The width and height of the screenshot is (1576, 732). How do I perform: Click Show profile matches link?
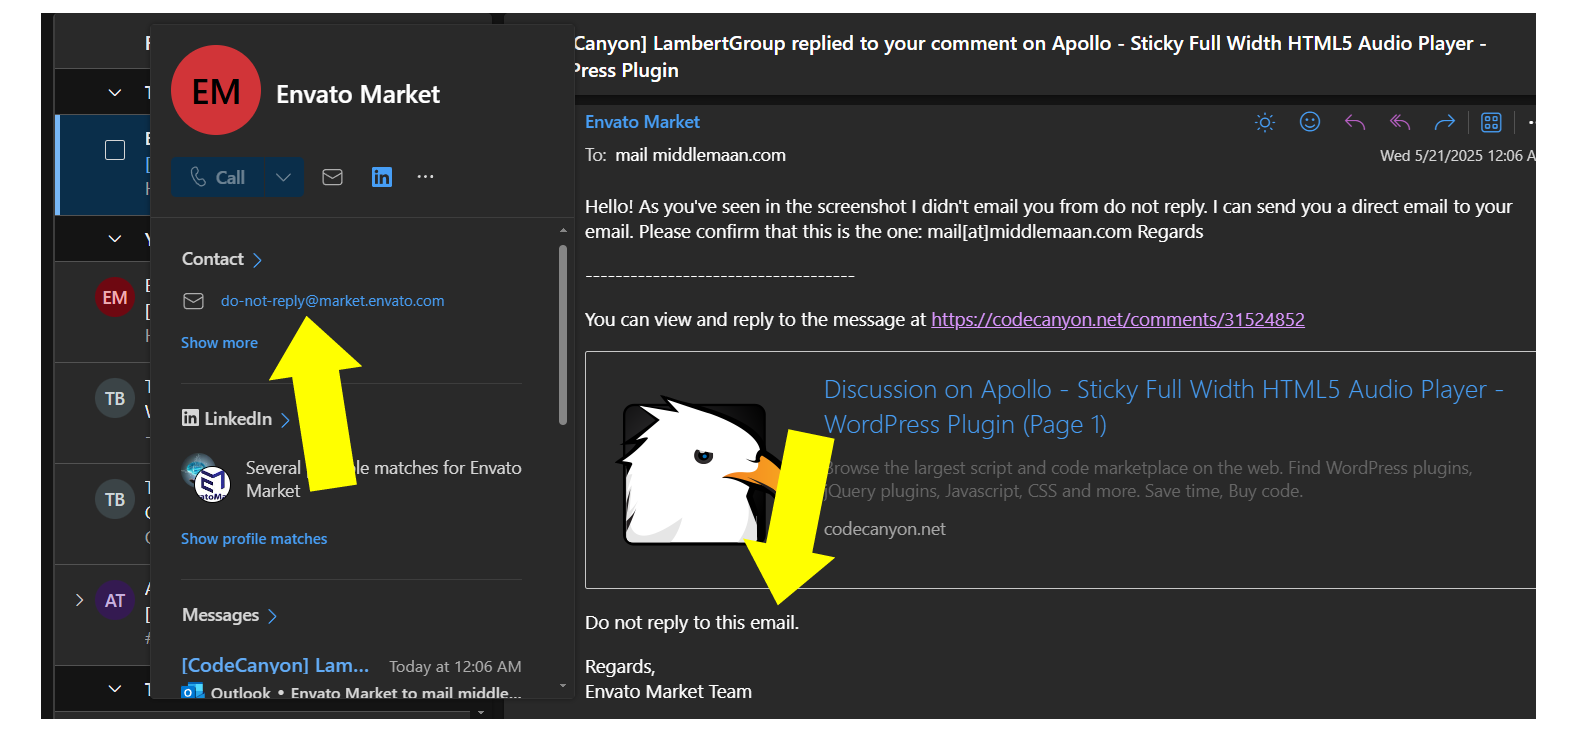tap(254, 539)
